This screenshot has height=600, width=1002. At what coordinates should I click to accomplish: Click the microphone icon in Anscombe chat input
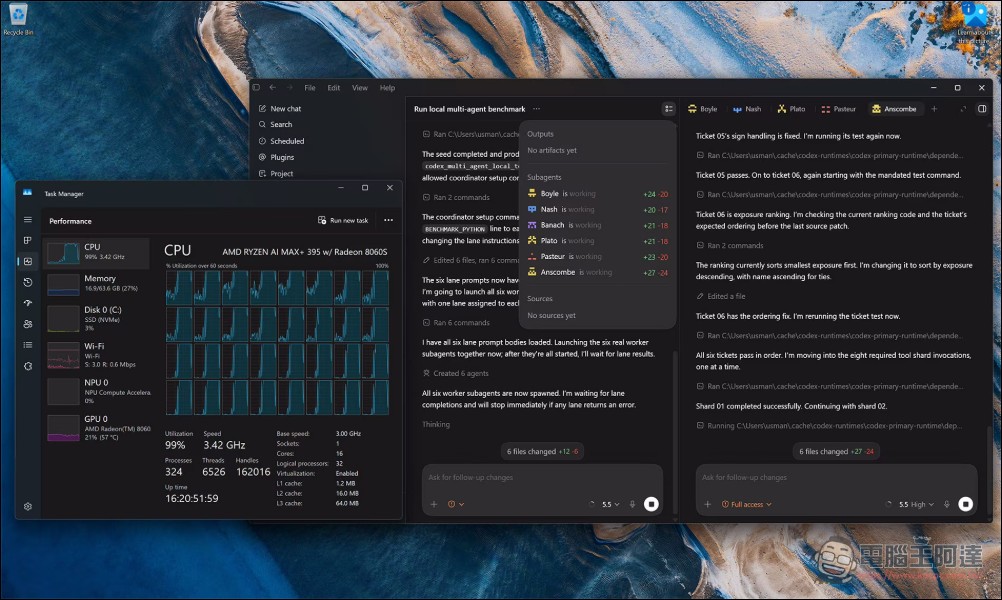(x=947, y=504)
